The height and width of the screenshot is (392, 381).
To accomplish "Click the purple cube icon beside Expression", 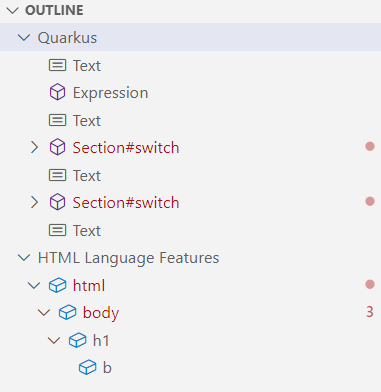I will pyautogui.click(x=57, y=92).
